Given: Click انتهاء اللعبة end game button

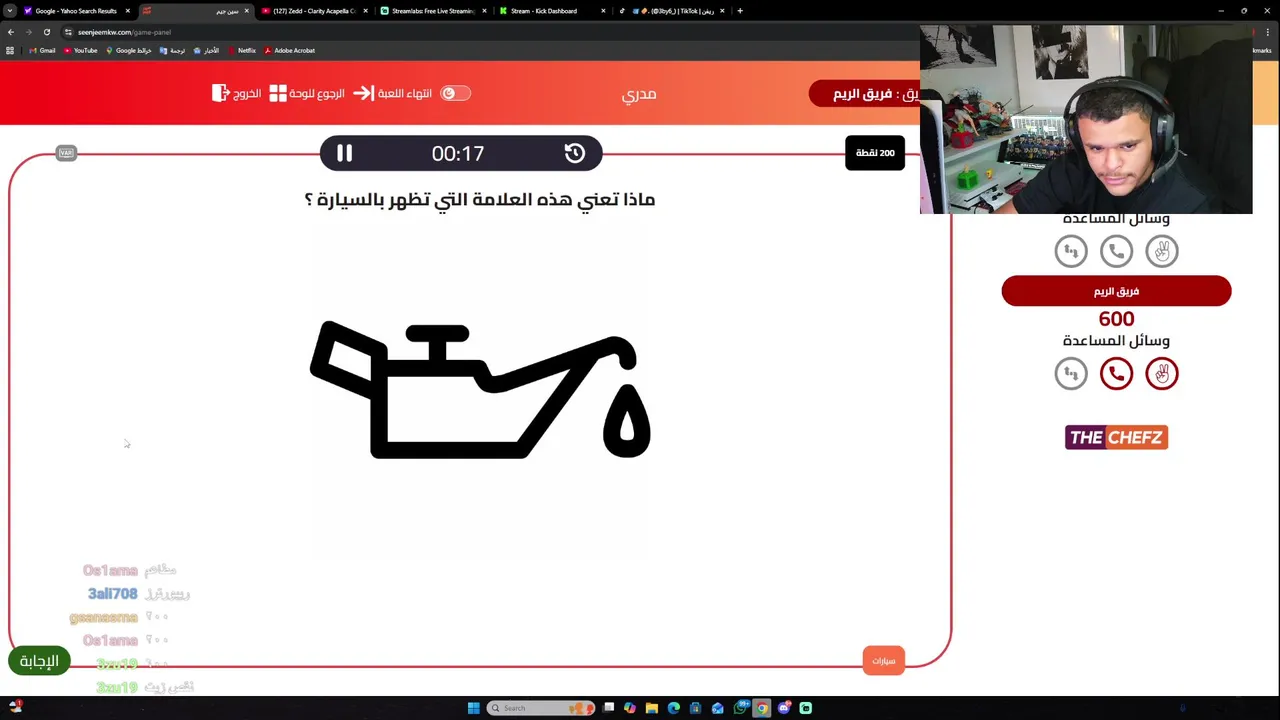Looking at the screenshot, I should coord(393,93).
